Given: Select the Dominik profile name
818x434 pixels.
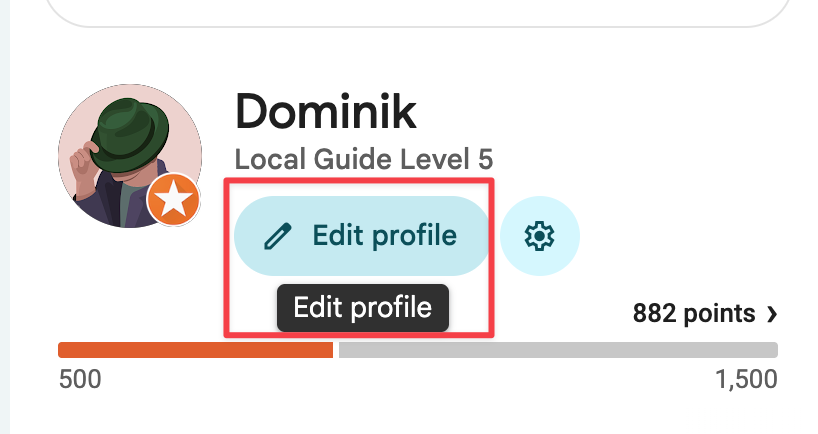Looking at the screenshot, I should [325, 112].
